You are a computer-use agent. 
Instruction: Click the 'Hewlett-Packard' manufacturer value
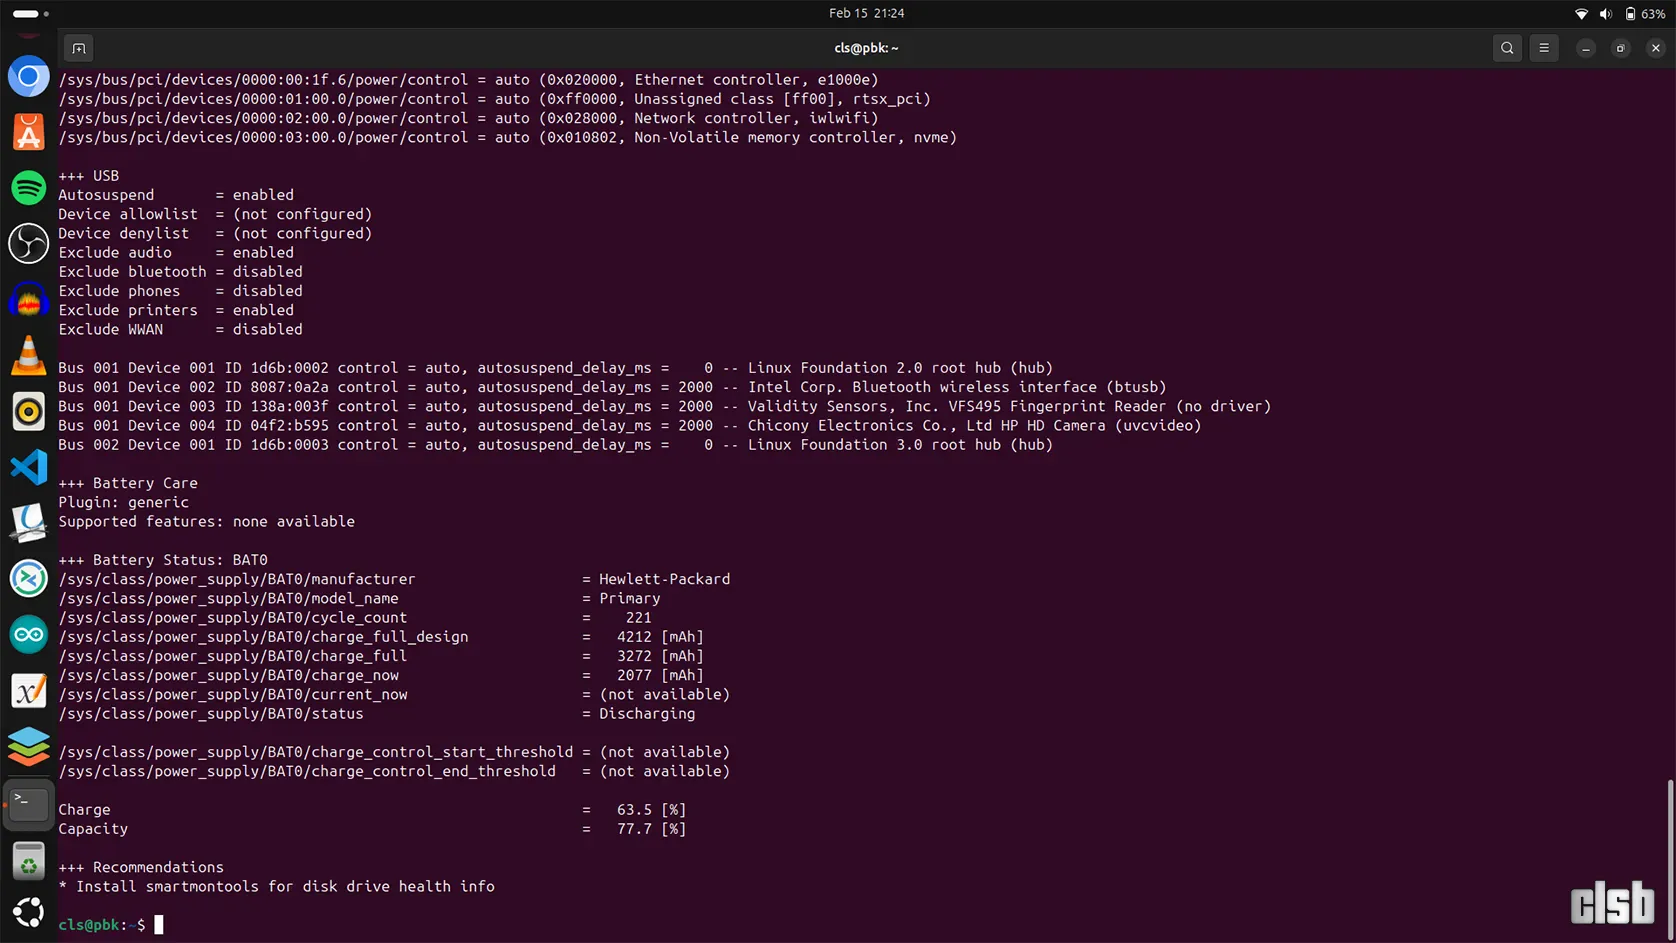pos(664,579)
